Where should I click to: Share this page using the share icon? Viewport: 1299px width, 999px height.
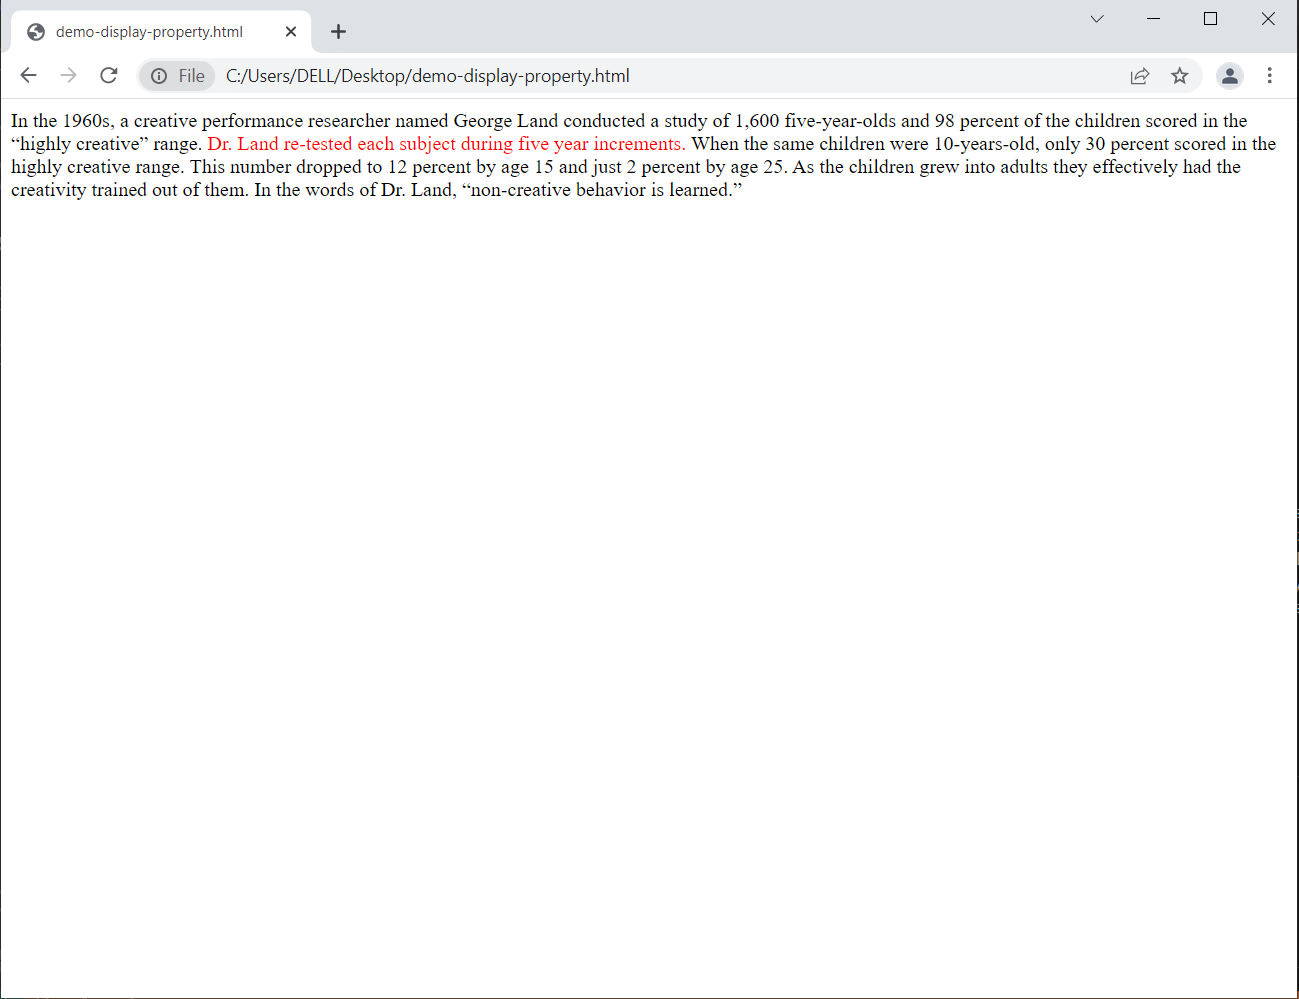pyautogui.click(x=1140, y=76)
